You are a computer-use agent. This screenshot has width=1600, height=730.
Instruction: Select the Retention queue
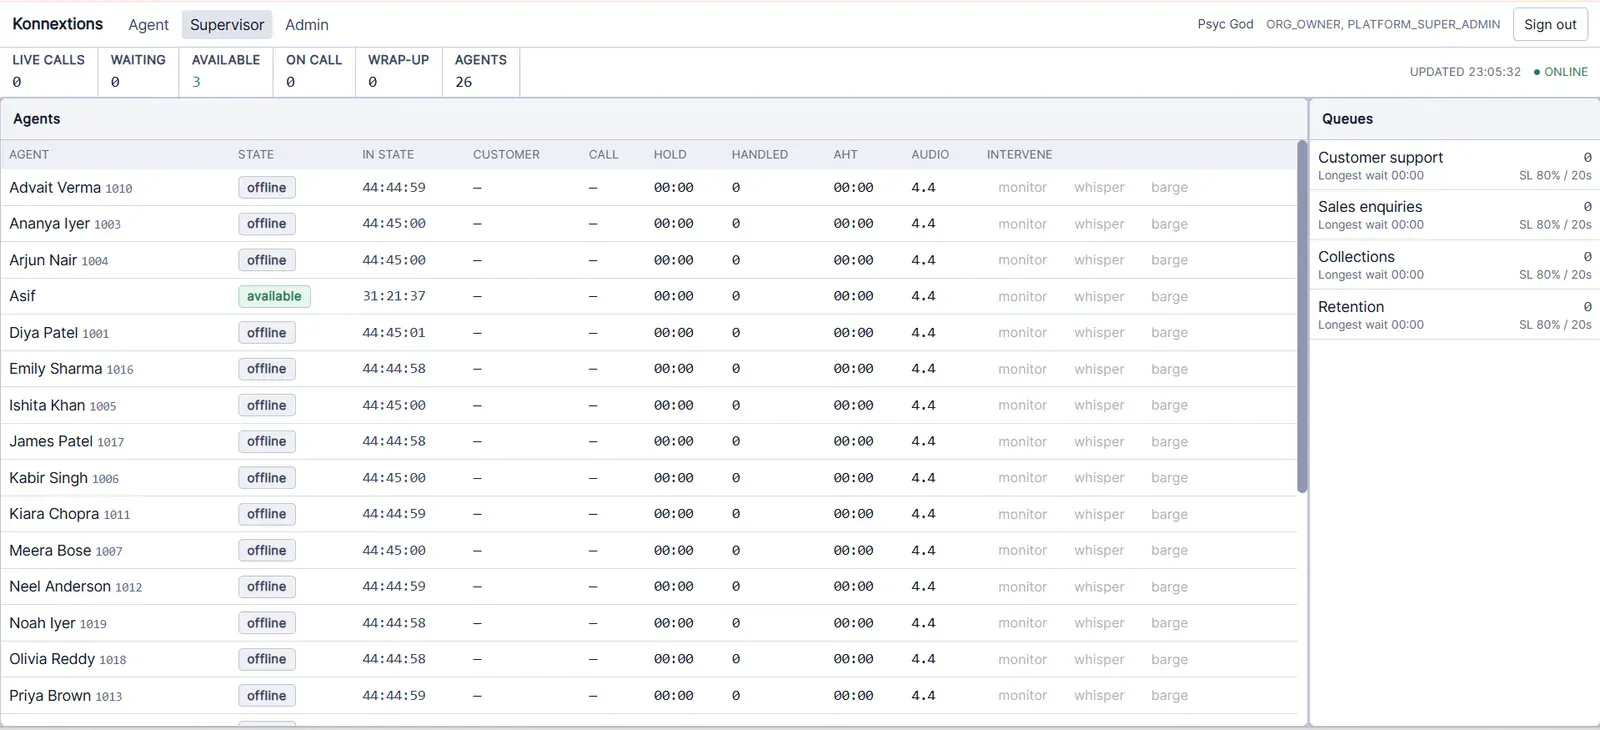[x=1455, y=315]
